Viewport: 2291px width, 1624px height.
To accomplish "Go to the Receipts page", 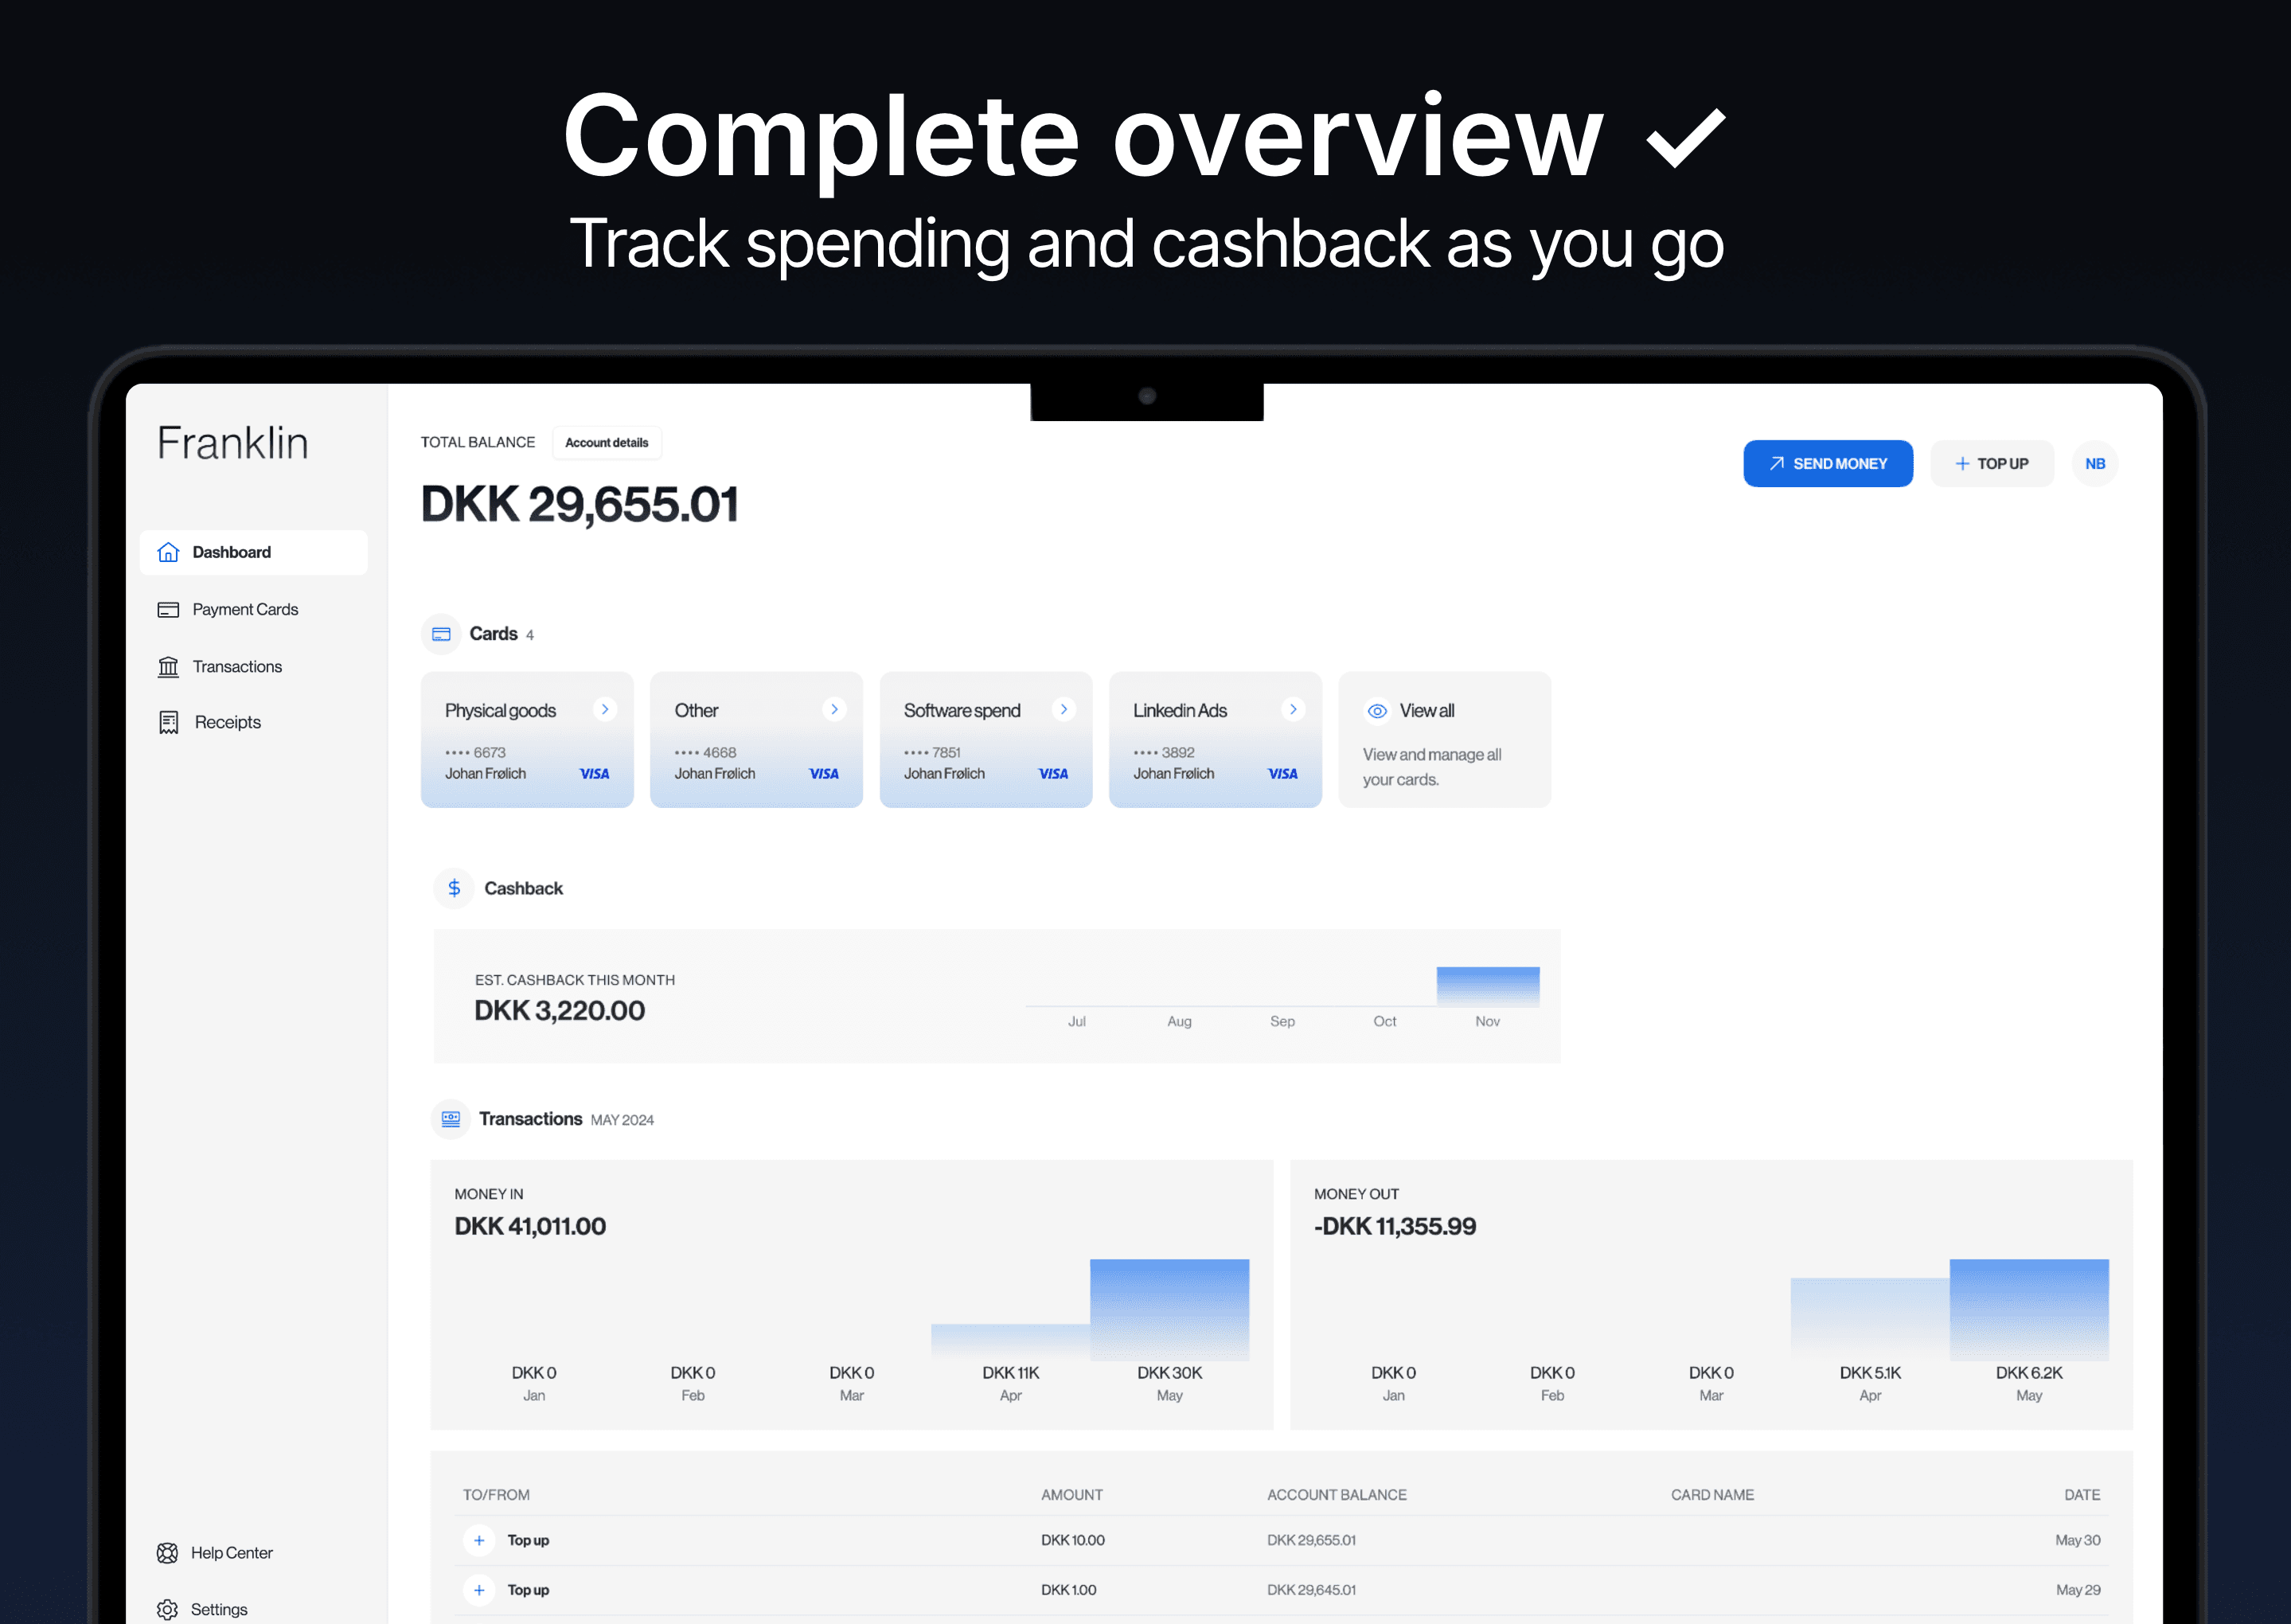I will click(x=227, y=722).
